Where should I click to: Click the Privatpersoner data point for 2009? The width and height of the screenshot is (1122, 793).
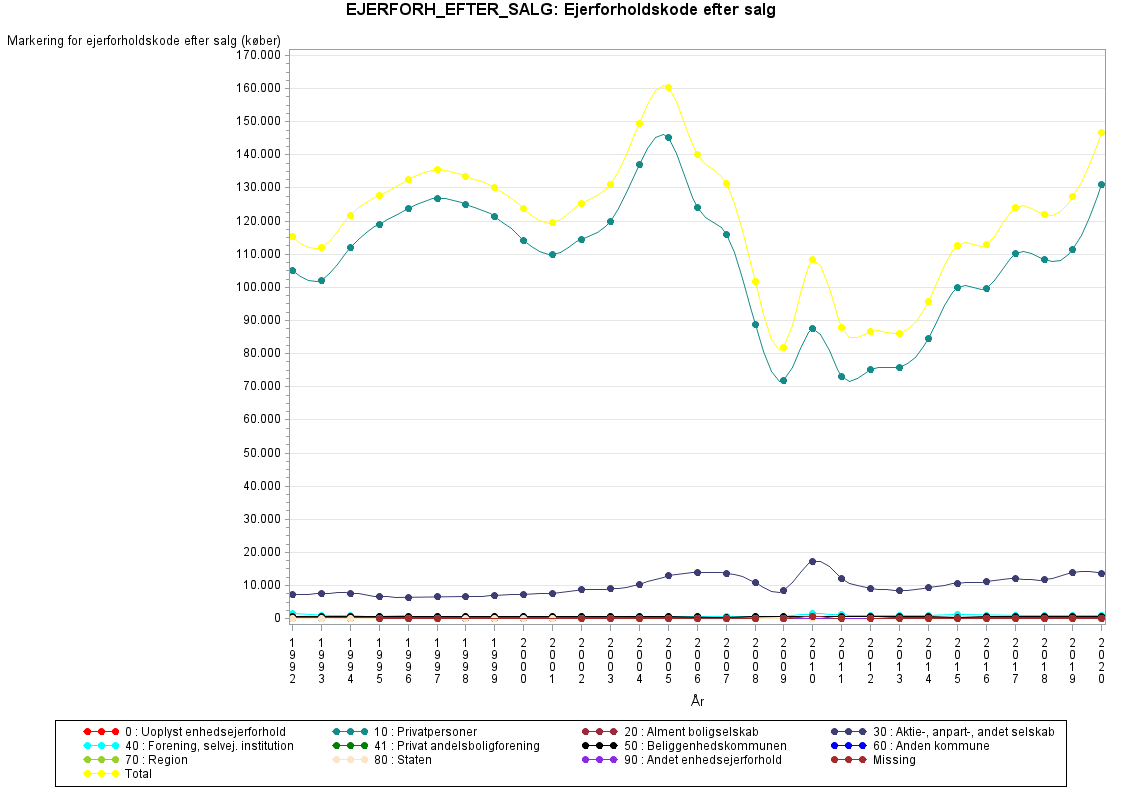pyautogui.click(x=783, y=380)
